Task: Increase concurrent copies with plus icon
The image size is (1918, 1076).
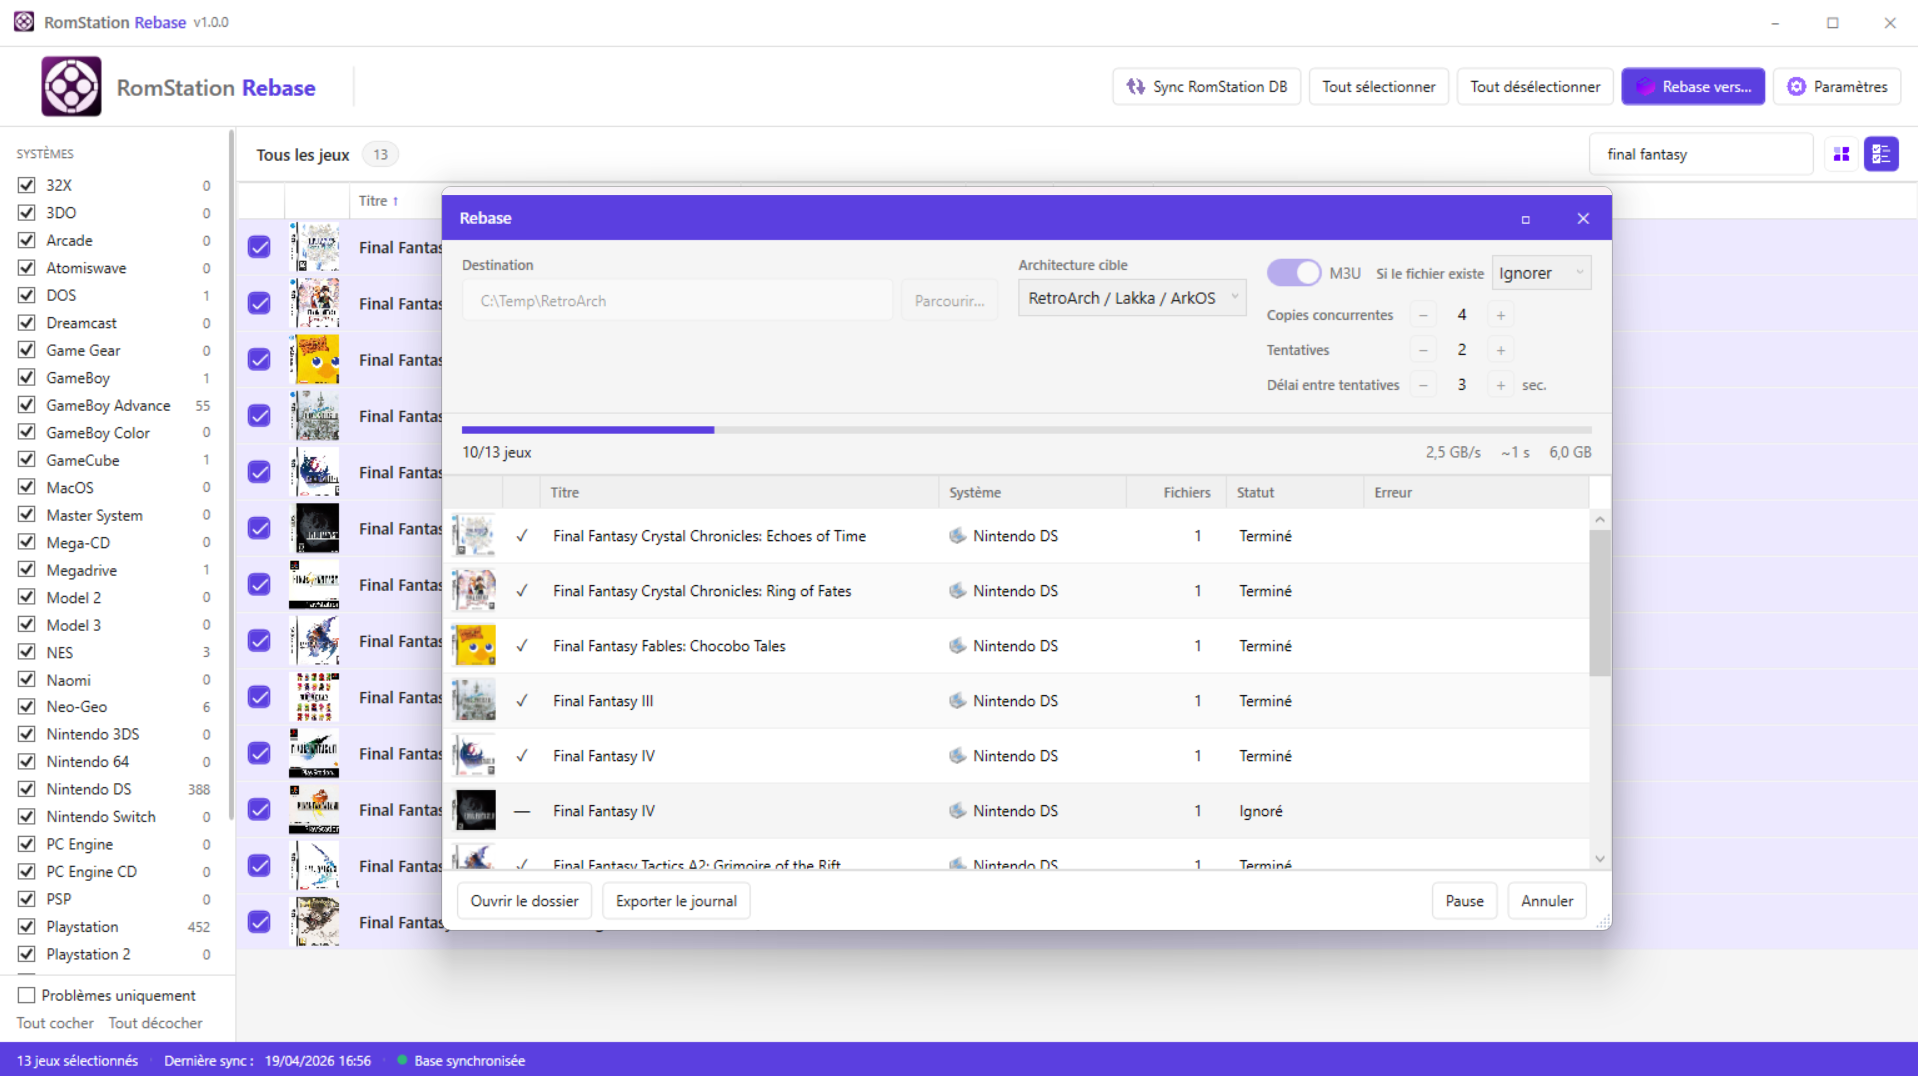Action: (1500, 315)
